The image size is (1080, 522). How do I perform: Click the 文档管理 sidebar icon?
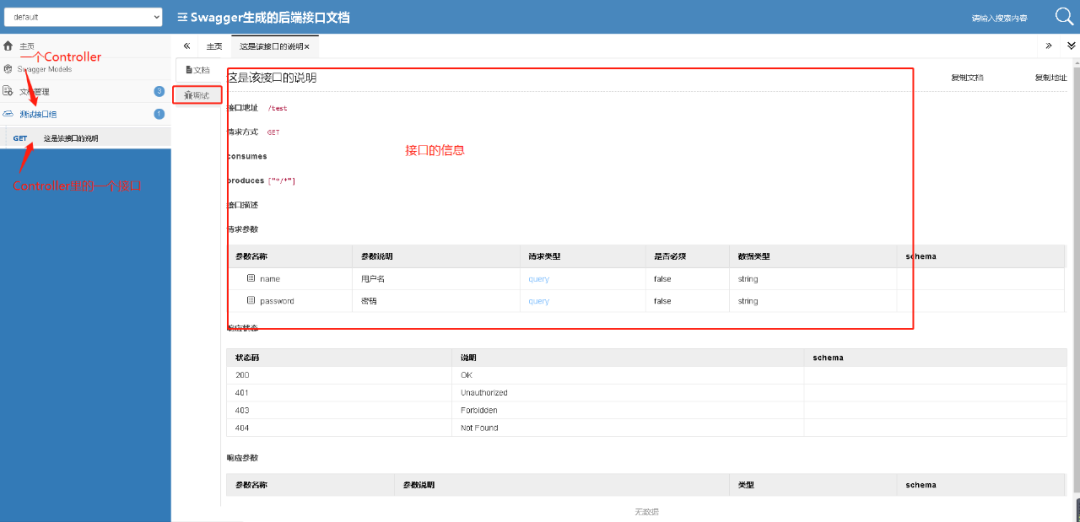[x=8, y=91]
